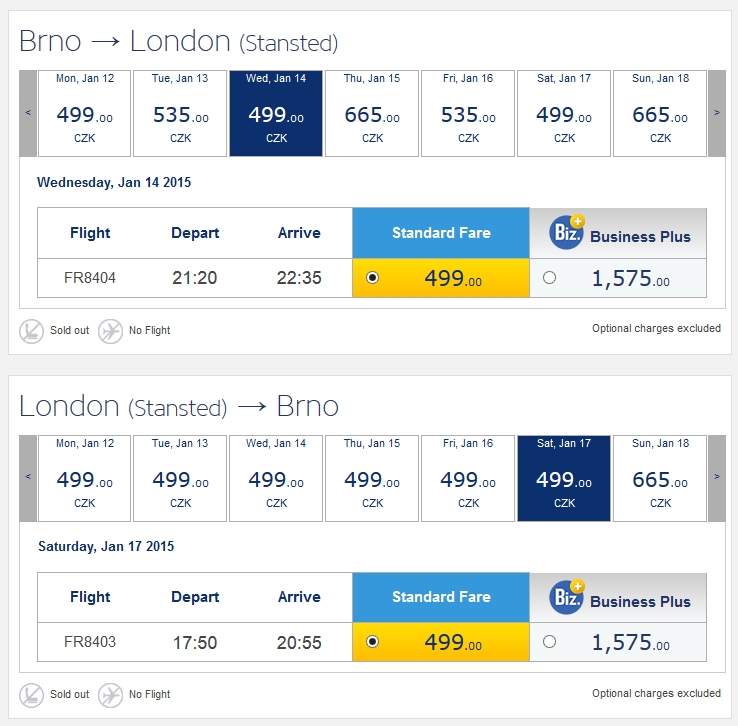This screenshot has width=738, height=726.
Task: Pick Thu, Jan 15 outbound date tile
Action: click(x=372, y=113)
